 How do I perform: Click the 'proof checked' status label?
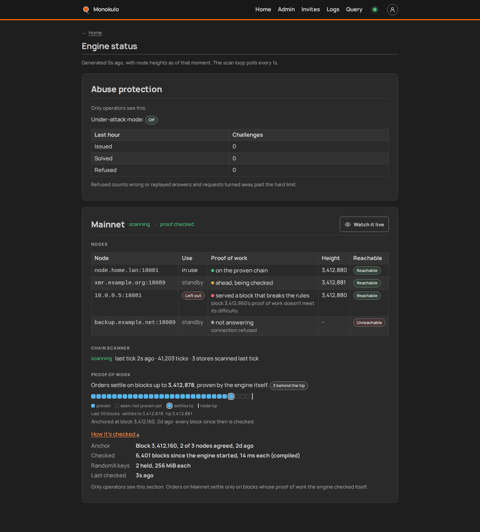click(177, 224)
